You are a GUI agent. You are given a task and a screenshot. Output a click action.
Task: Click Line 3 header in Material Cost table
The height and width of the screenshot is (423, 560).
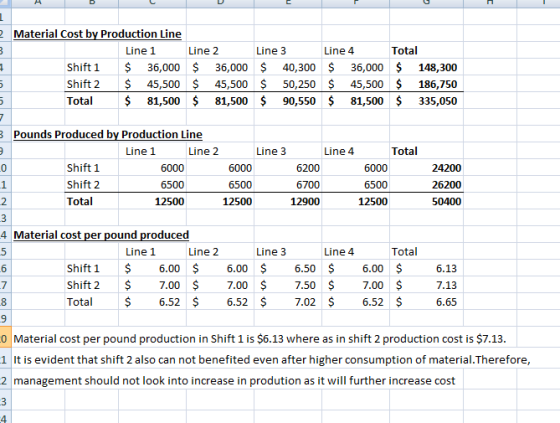[288, 51]
